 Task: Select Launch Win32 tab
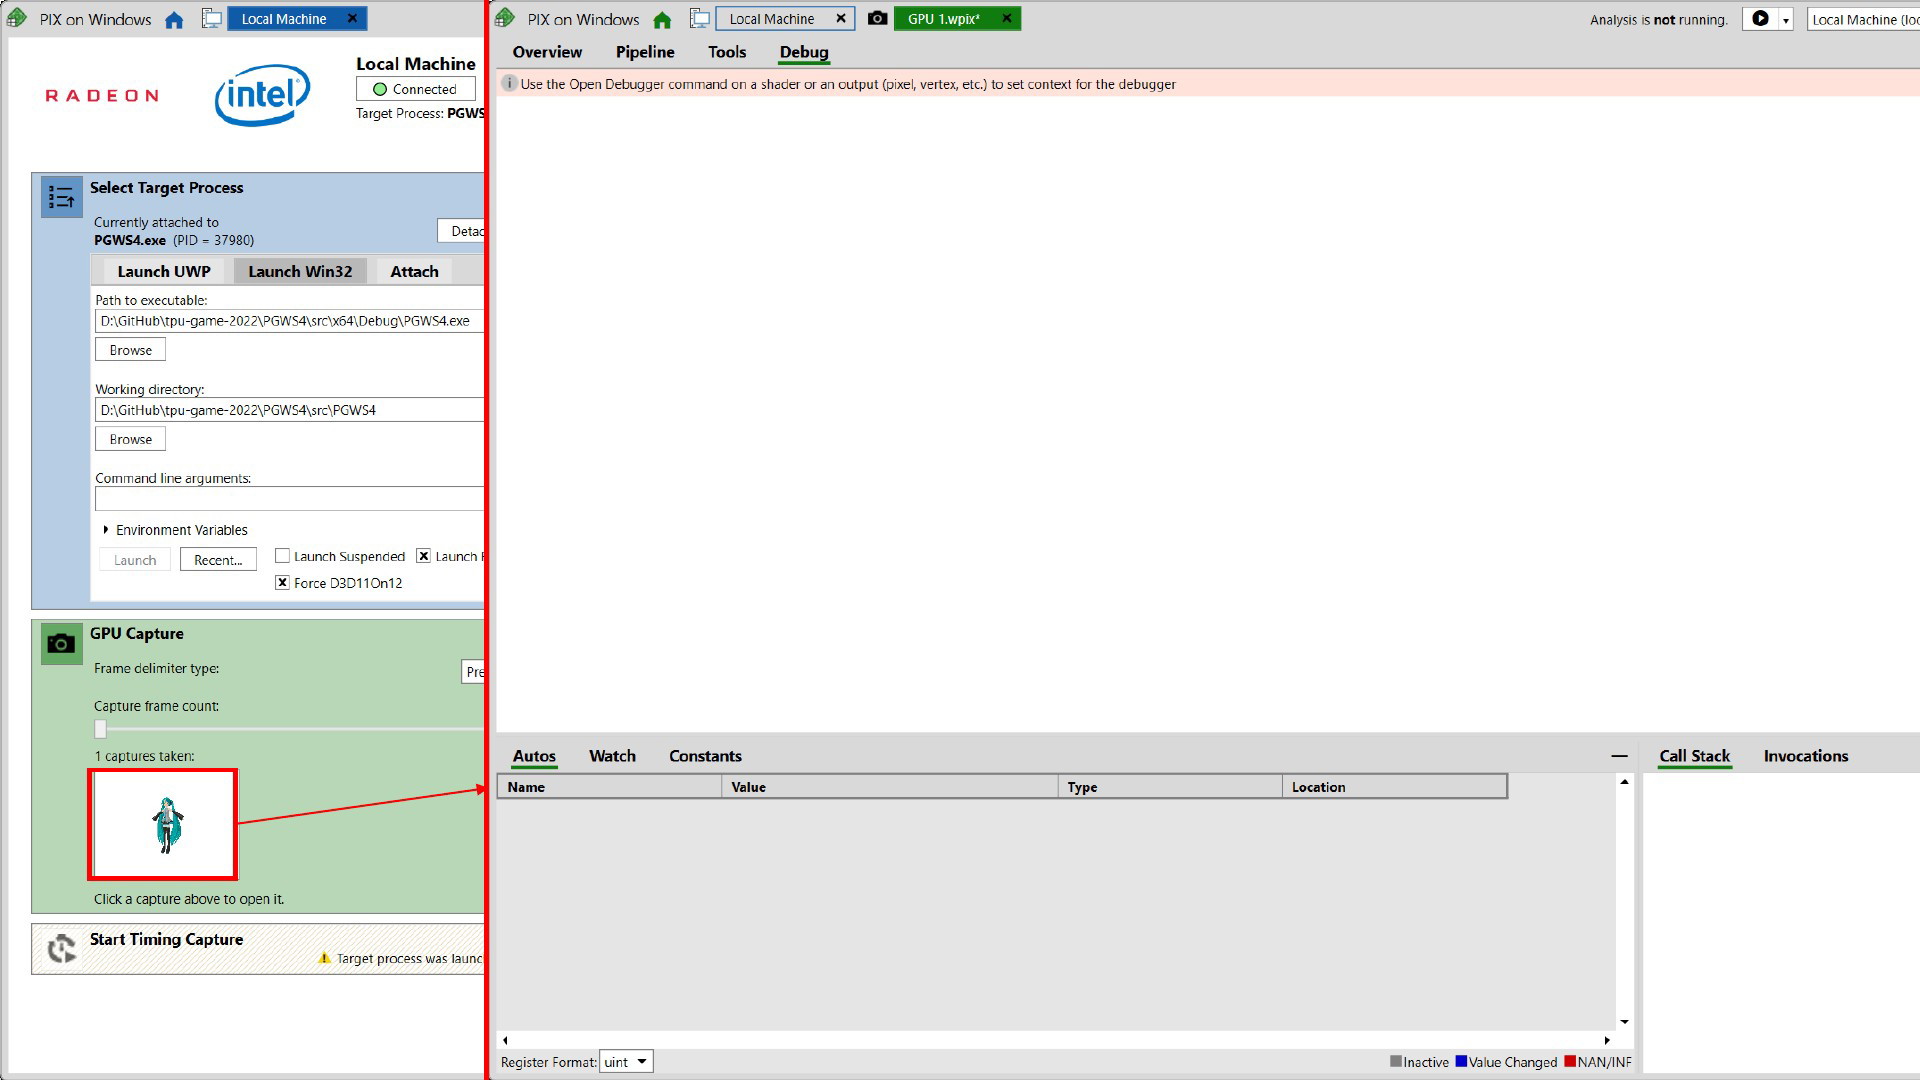(300, 271)
